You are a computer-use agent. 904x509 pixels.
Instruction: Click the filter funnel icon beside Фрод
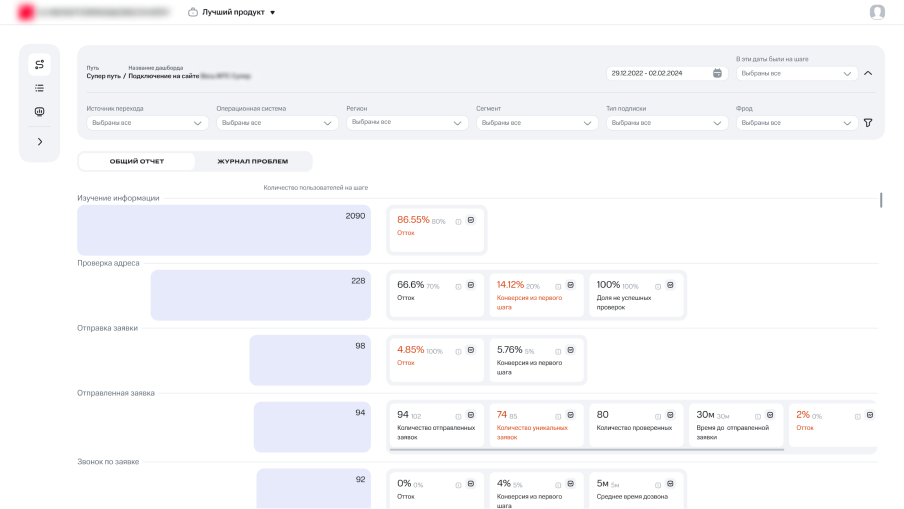[868, 123]
